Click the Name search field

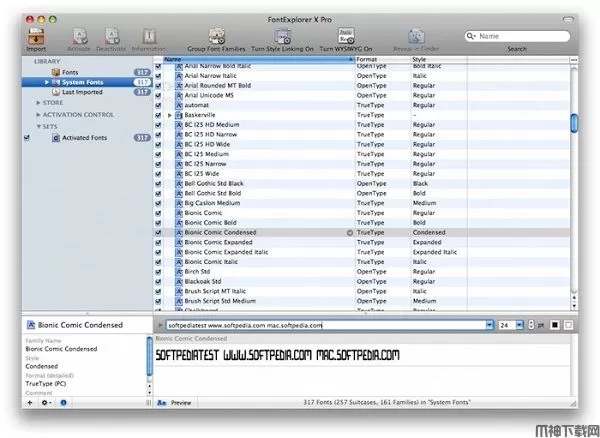(x=517, y=36)
